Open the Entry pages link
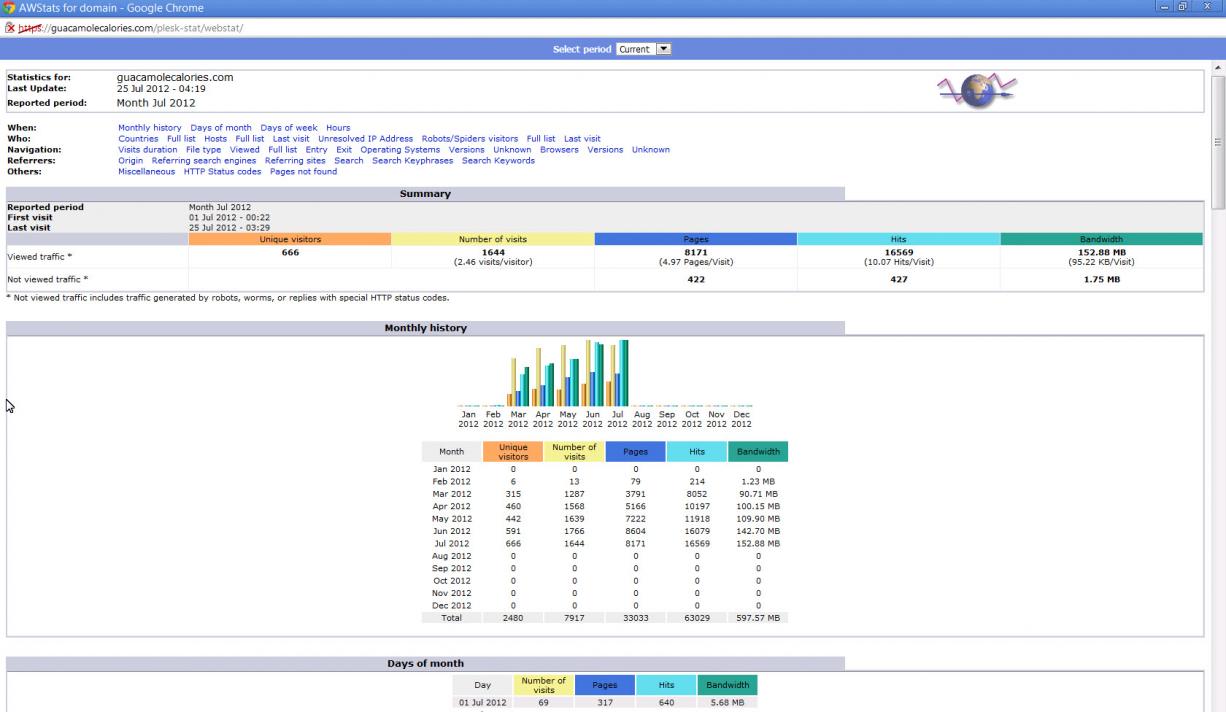This screenshot has height=712, width=1226. (x=317, y=150)
